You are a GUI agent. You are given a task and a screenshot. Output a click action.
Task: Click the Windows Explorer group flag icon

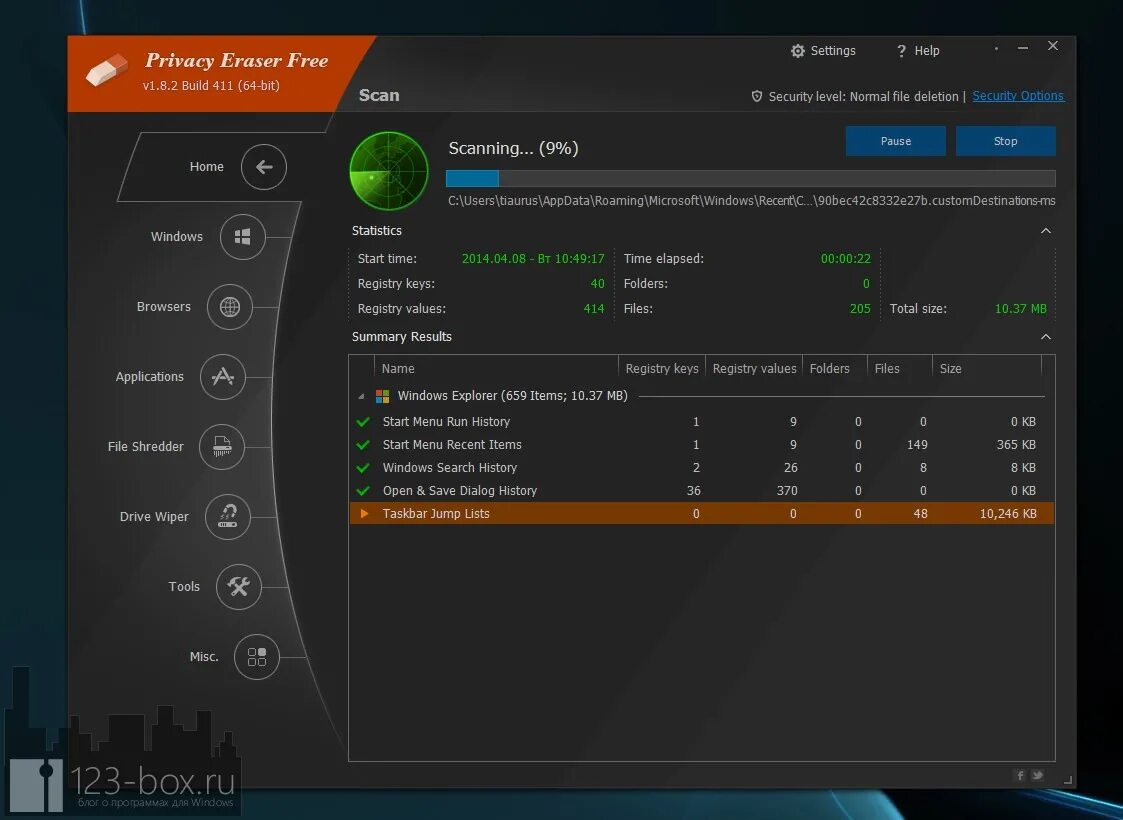point(382,396)
